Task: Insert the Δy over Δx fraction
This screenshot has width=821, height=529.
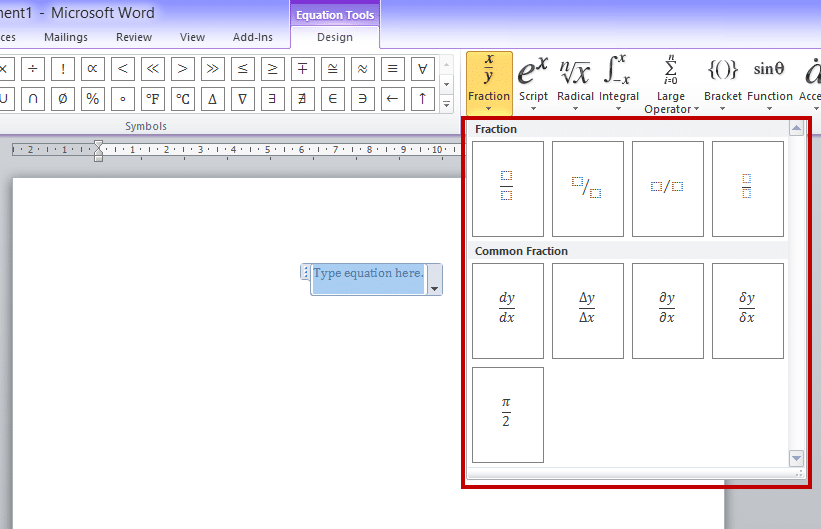Action: click(x=587, y=310)
